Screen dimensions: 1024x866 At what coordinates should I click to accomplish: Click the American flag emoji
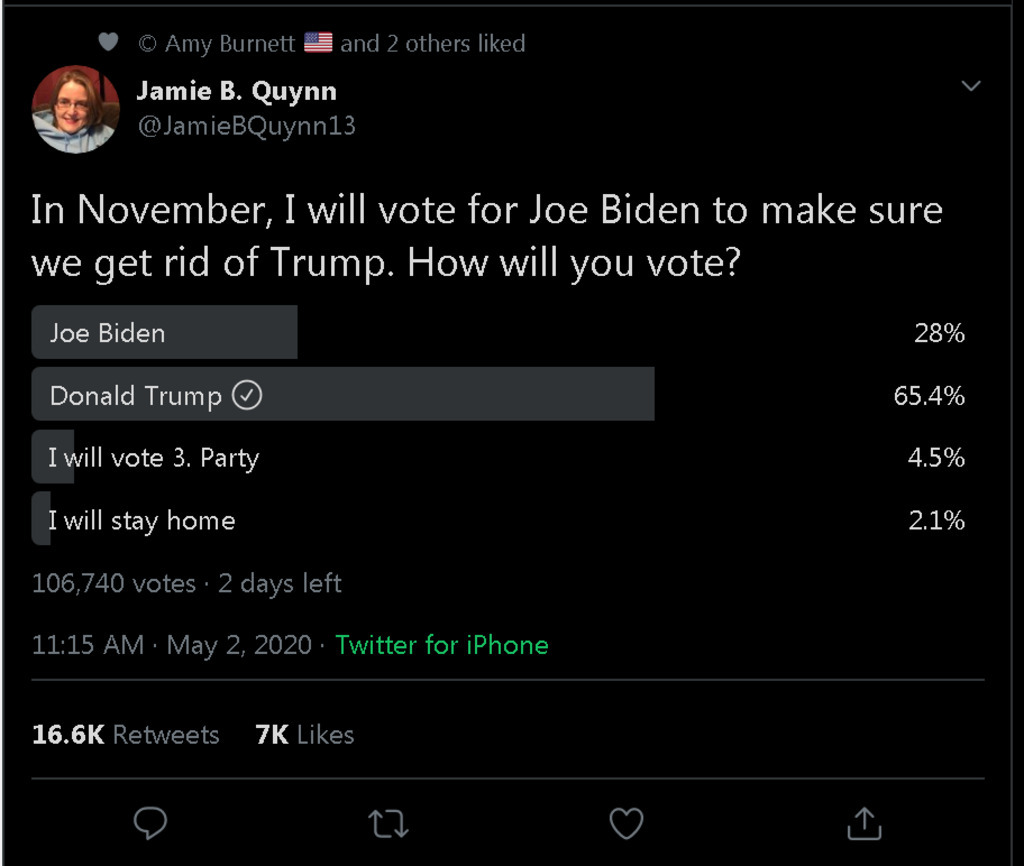[317, 43]
